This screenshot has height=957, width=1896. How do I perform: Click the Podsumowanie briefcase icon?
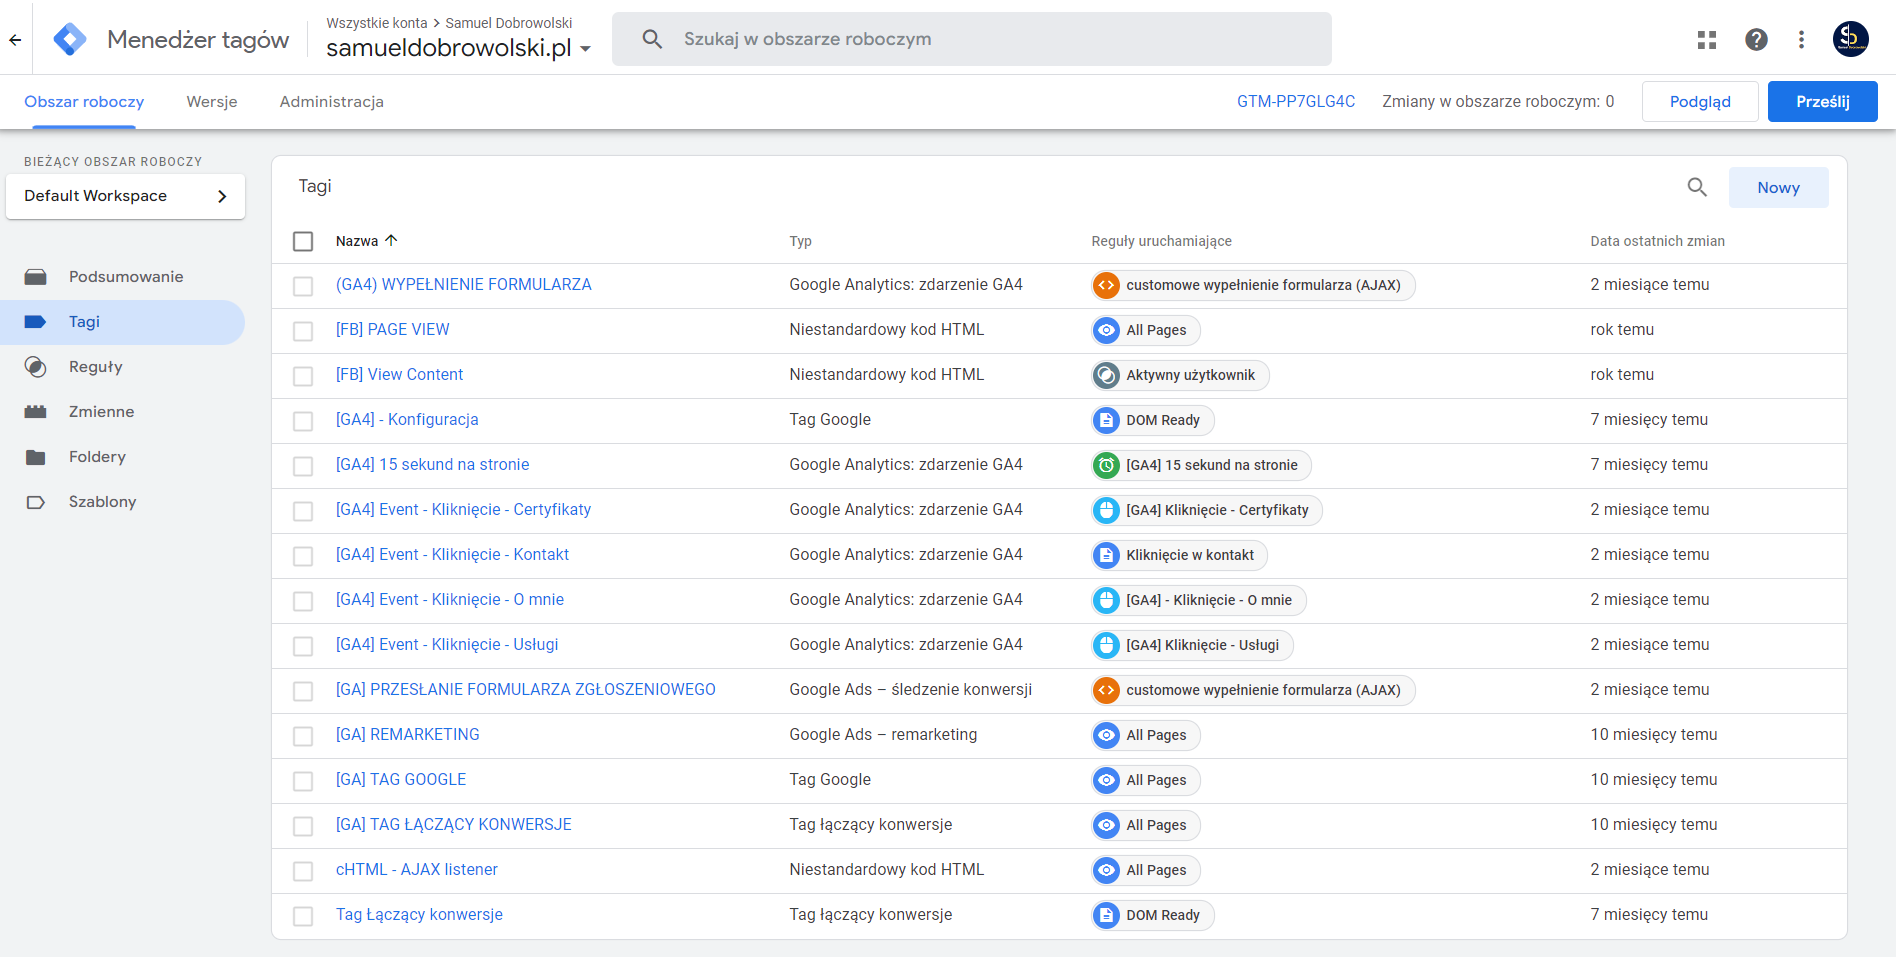pos(36,277)
